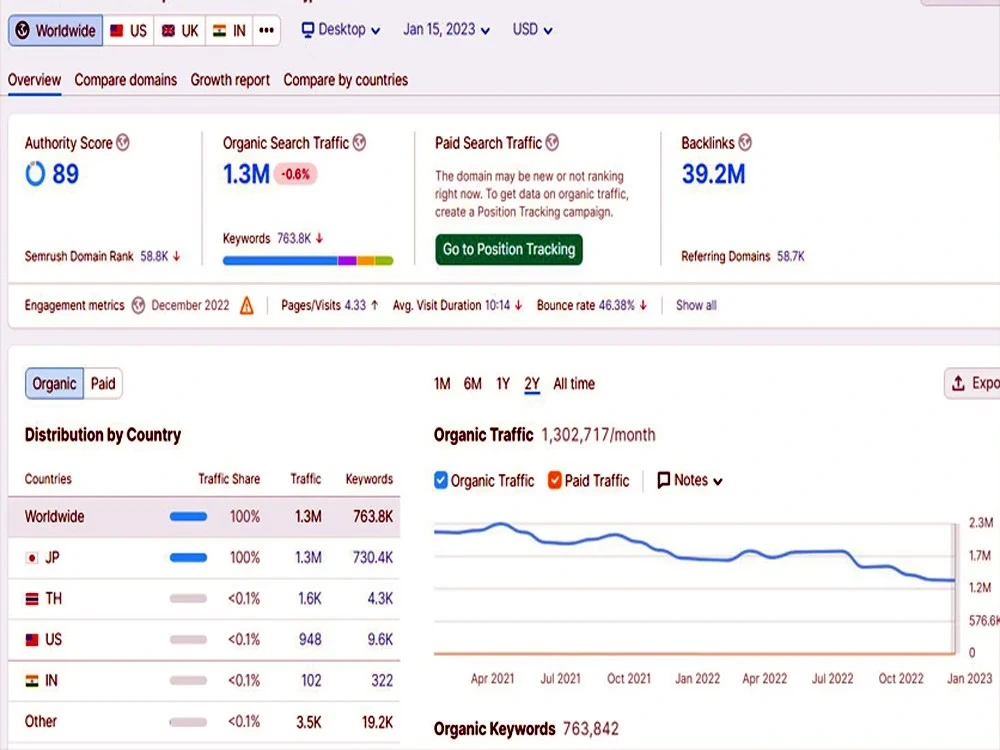Image resolution: width=1000 pixels, height=750 pixels.
Task: Click the Export upload icon
Action: (958, 383)
